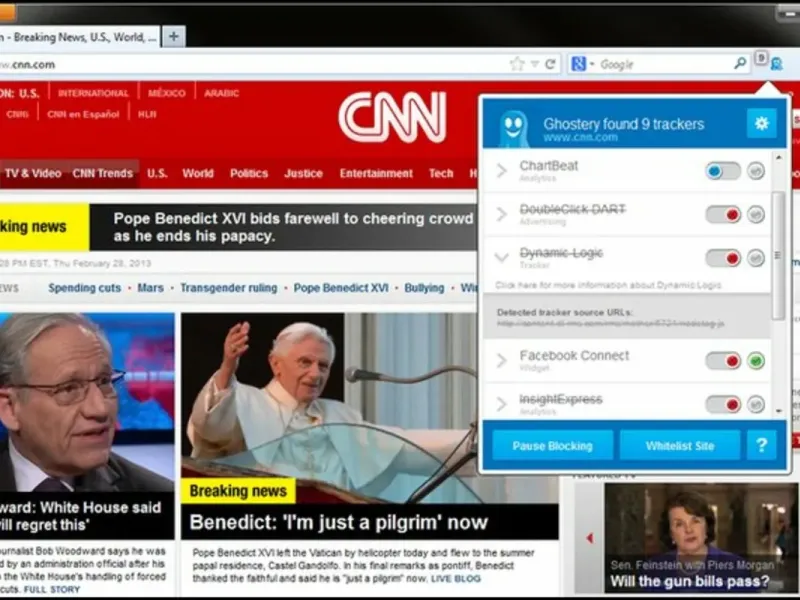Image resolution: width=800 pixels, height=600 pixels.
Task: Click toolbar icon left of Ghostery
Action: click(x=761, y=58)
